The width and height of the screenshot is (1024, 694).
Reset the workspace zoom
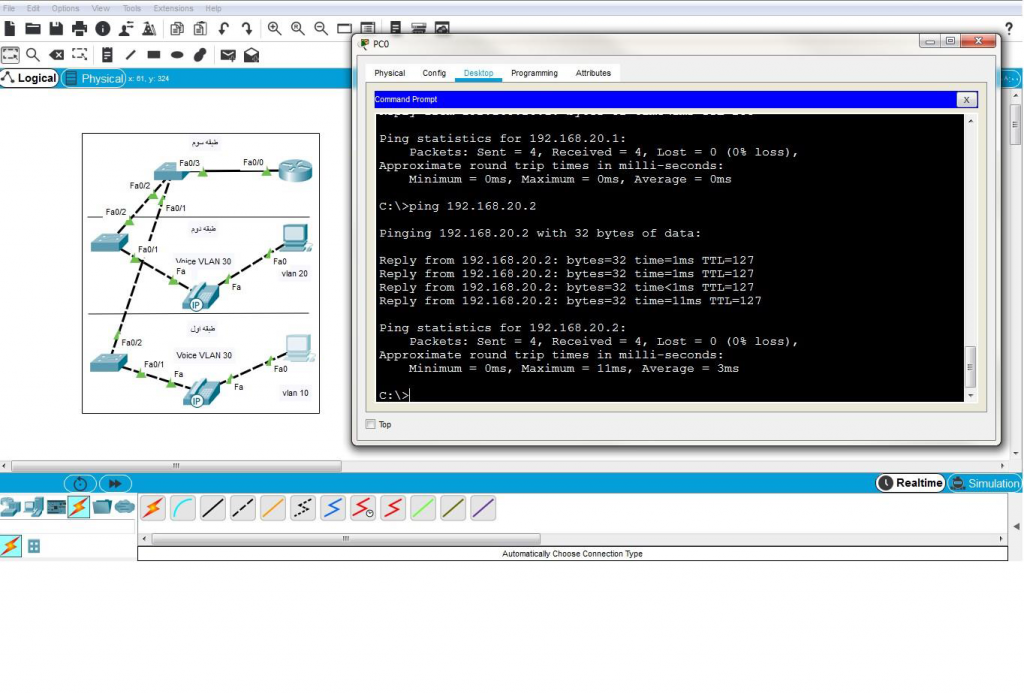click(x=298, y=29)
